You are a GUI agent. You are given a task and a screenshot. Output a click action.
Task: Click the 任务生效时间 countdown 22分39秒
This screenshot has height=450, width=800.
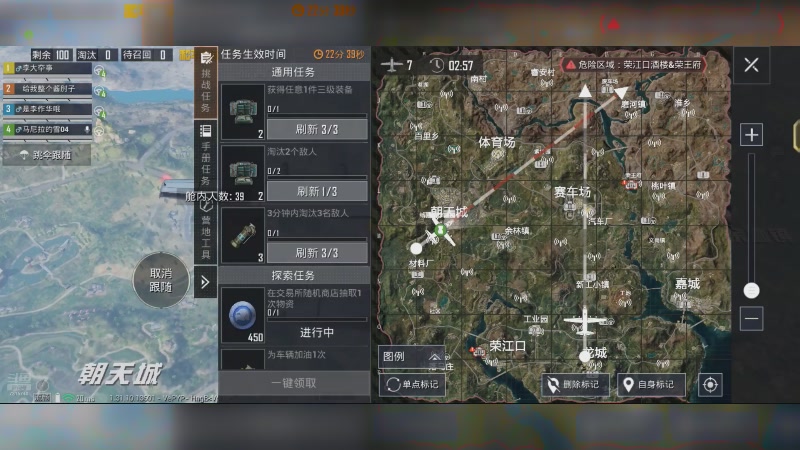[x=339, y=54]
